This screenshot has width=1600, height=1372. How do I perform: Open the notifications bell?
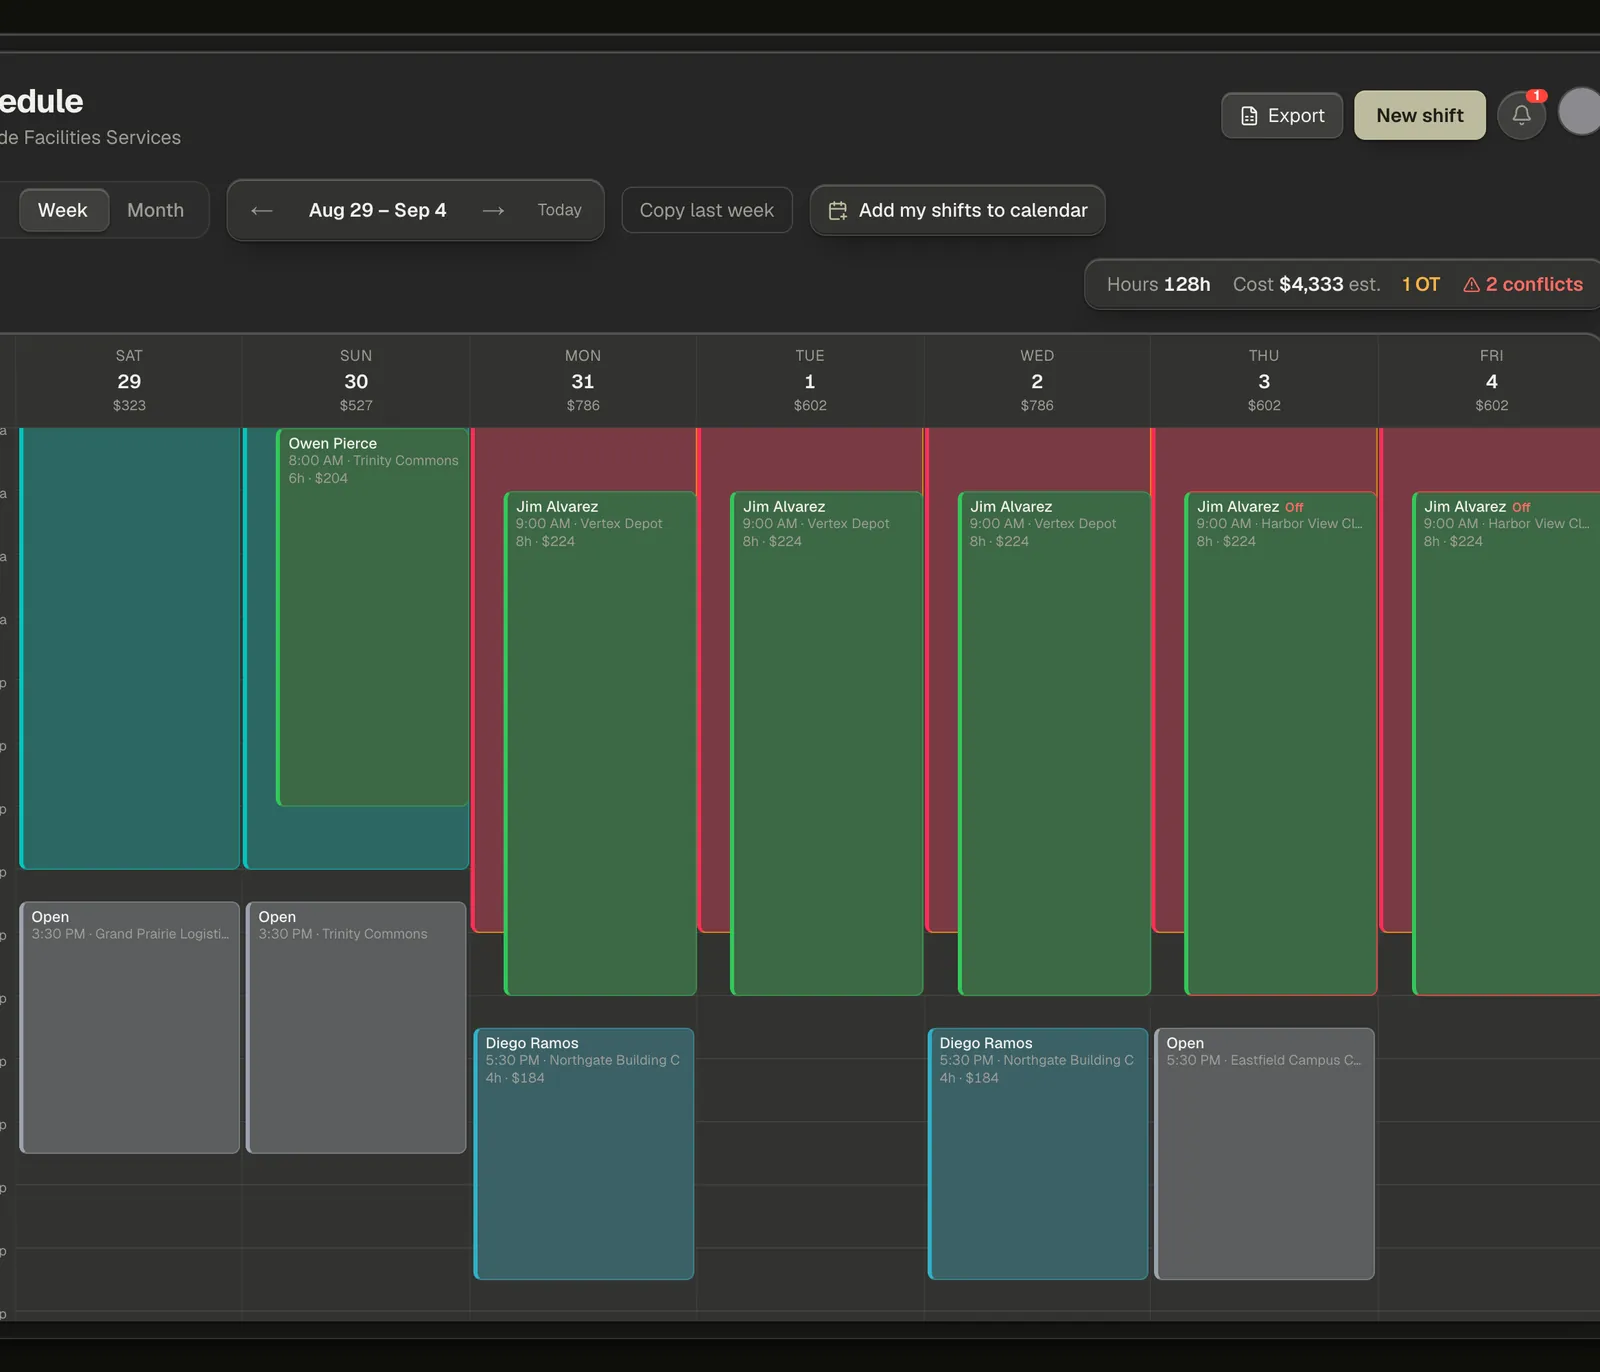tap(1521, 115)
